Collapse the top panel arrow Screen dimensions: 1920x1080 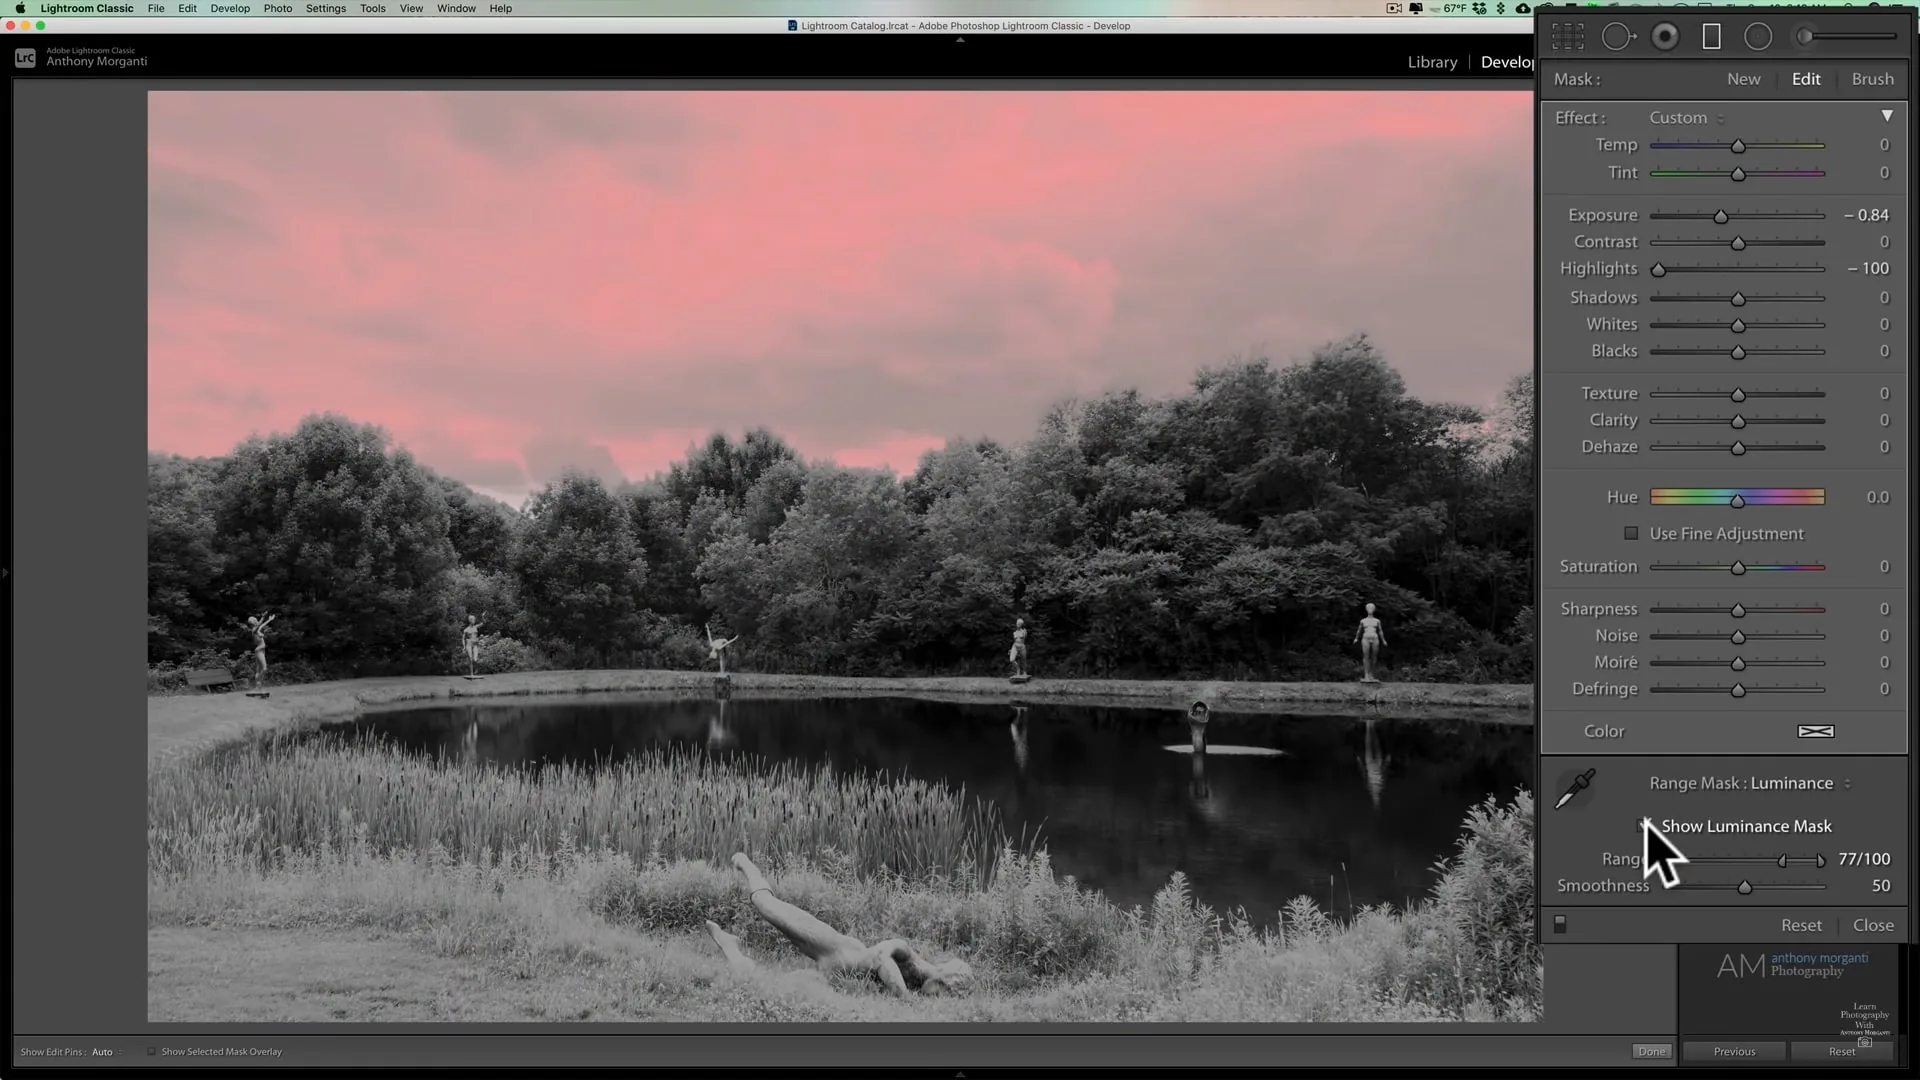[x=960, y=40]
